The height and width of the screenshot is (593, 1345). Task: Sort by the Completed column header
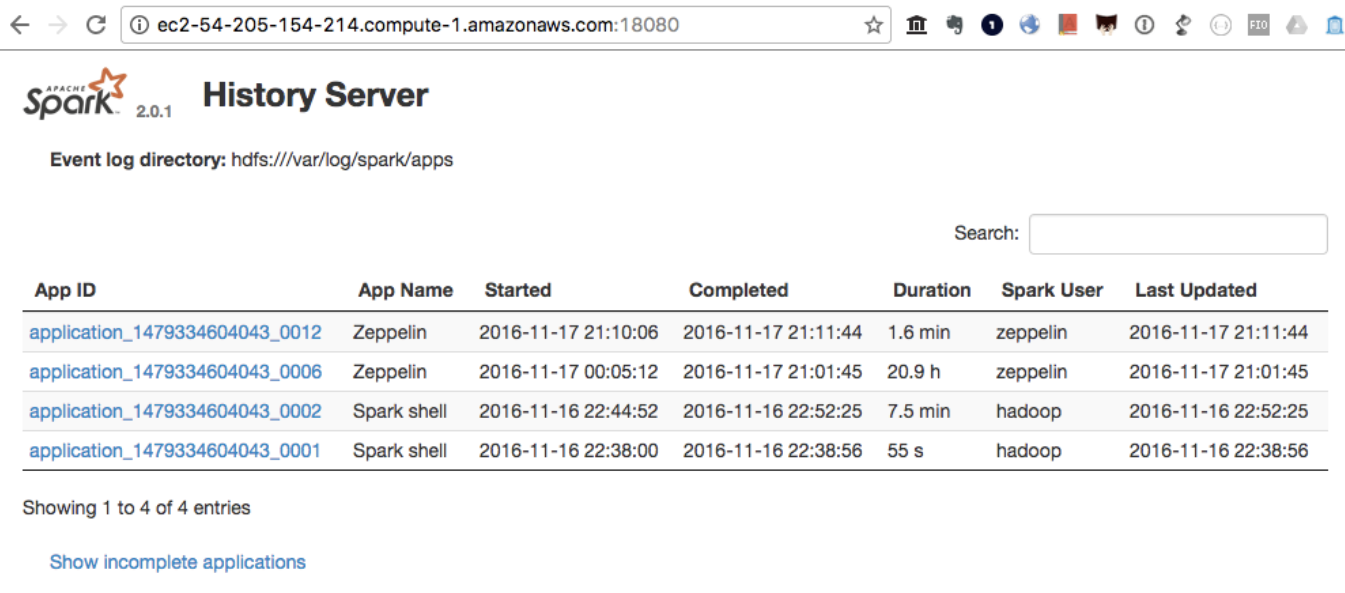point(738,290)
